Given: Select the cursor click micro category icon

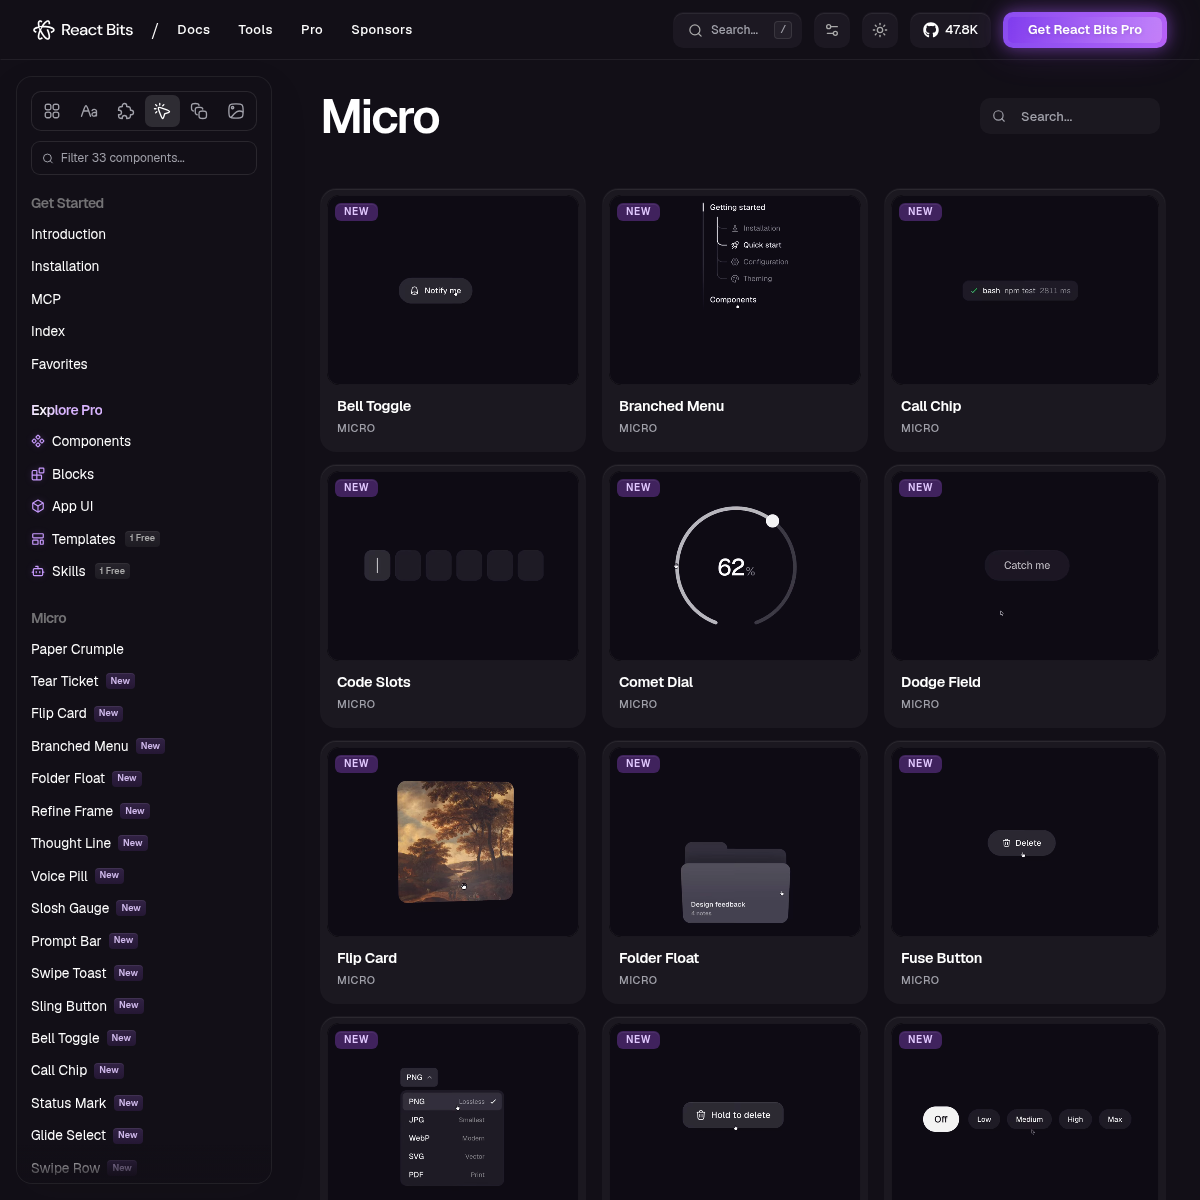Looking at the screenshot, I should [x=162, y=111].
